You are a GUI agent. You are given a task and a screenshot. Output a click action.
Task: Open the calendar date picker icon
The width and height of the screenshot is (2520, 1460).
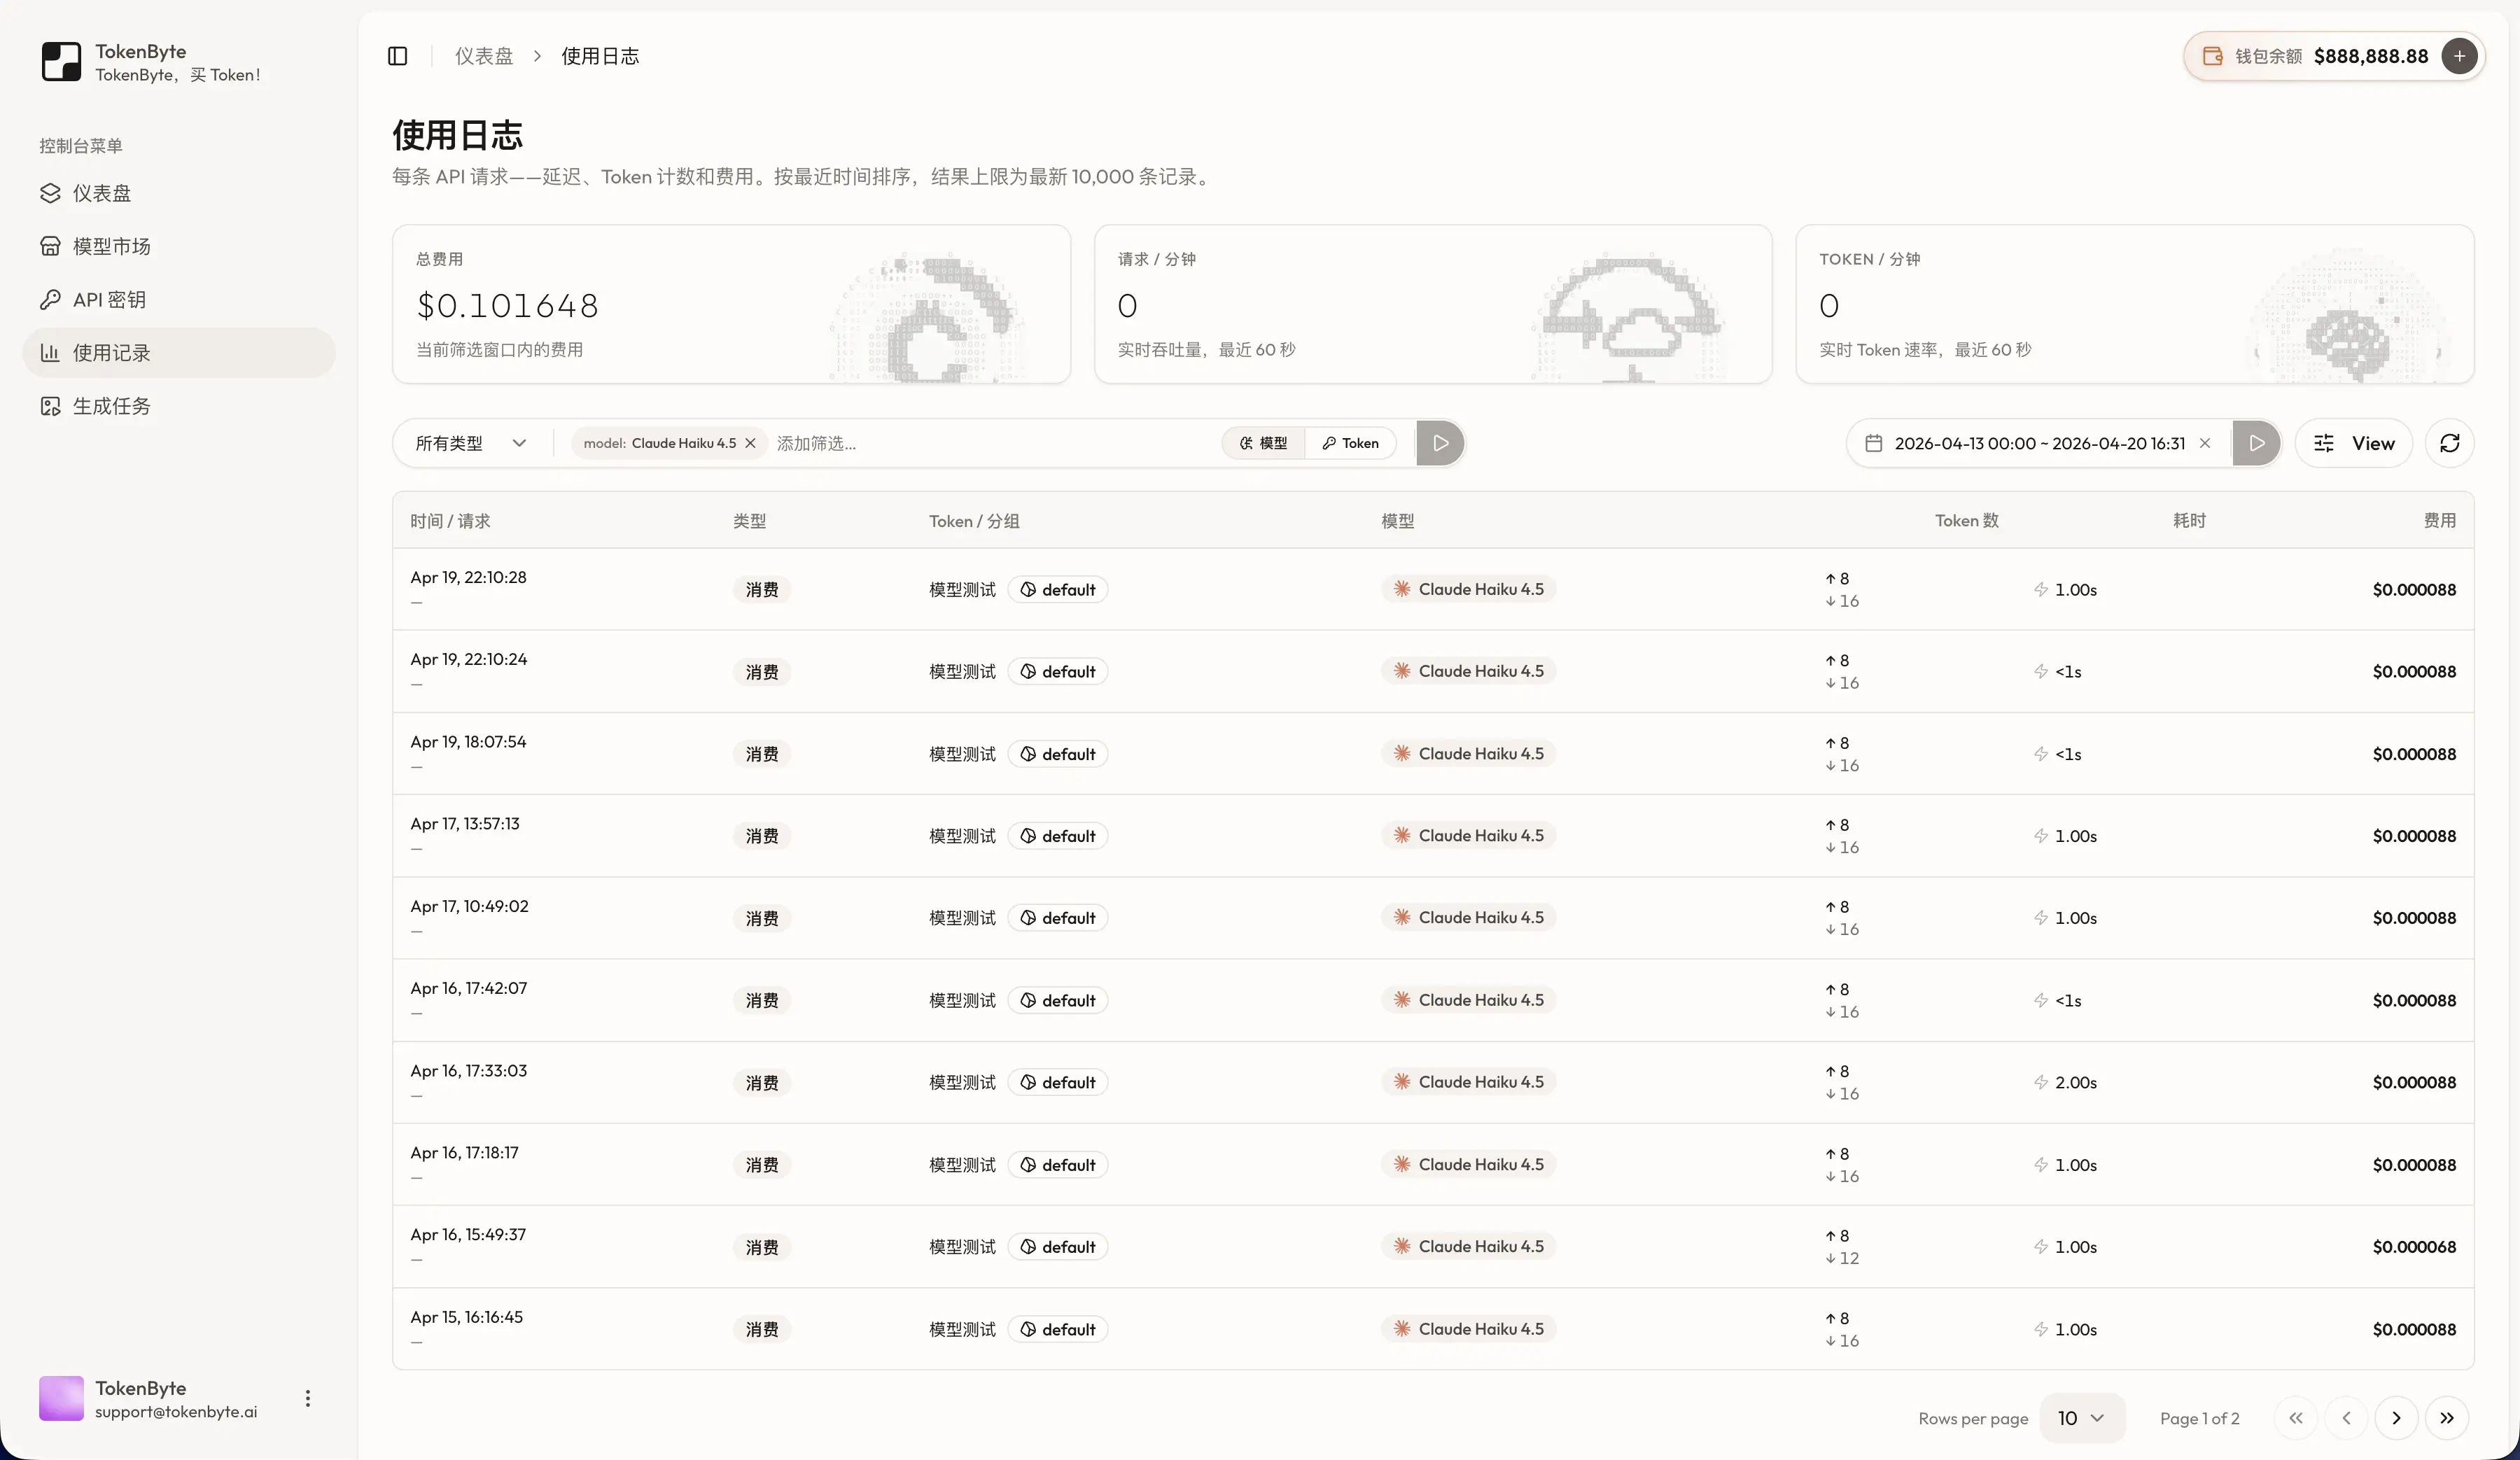(1872, 442)
